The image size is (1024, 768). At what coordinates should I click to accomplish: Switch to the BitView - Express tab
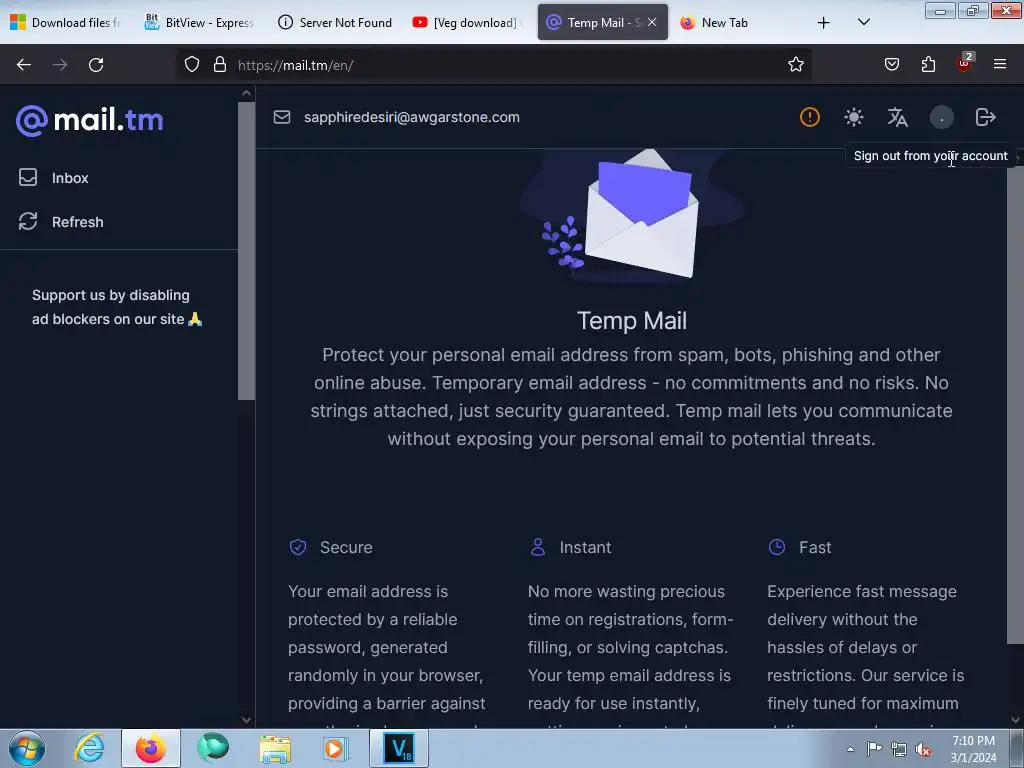[x=200, y=22]
